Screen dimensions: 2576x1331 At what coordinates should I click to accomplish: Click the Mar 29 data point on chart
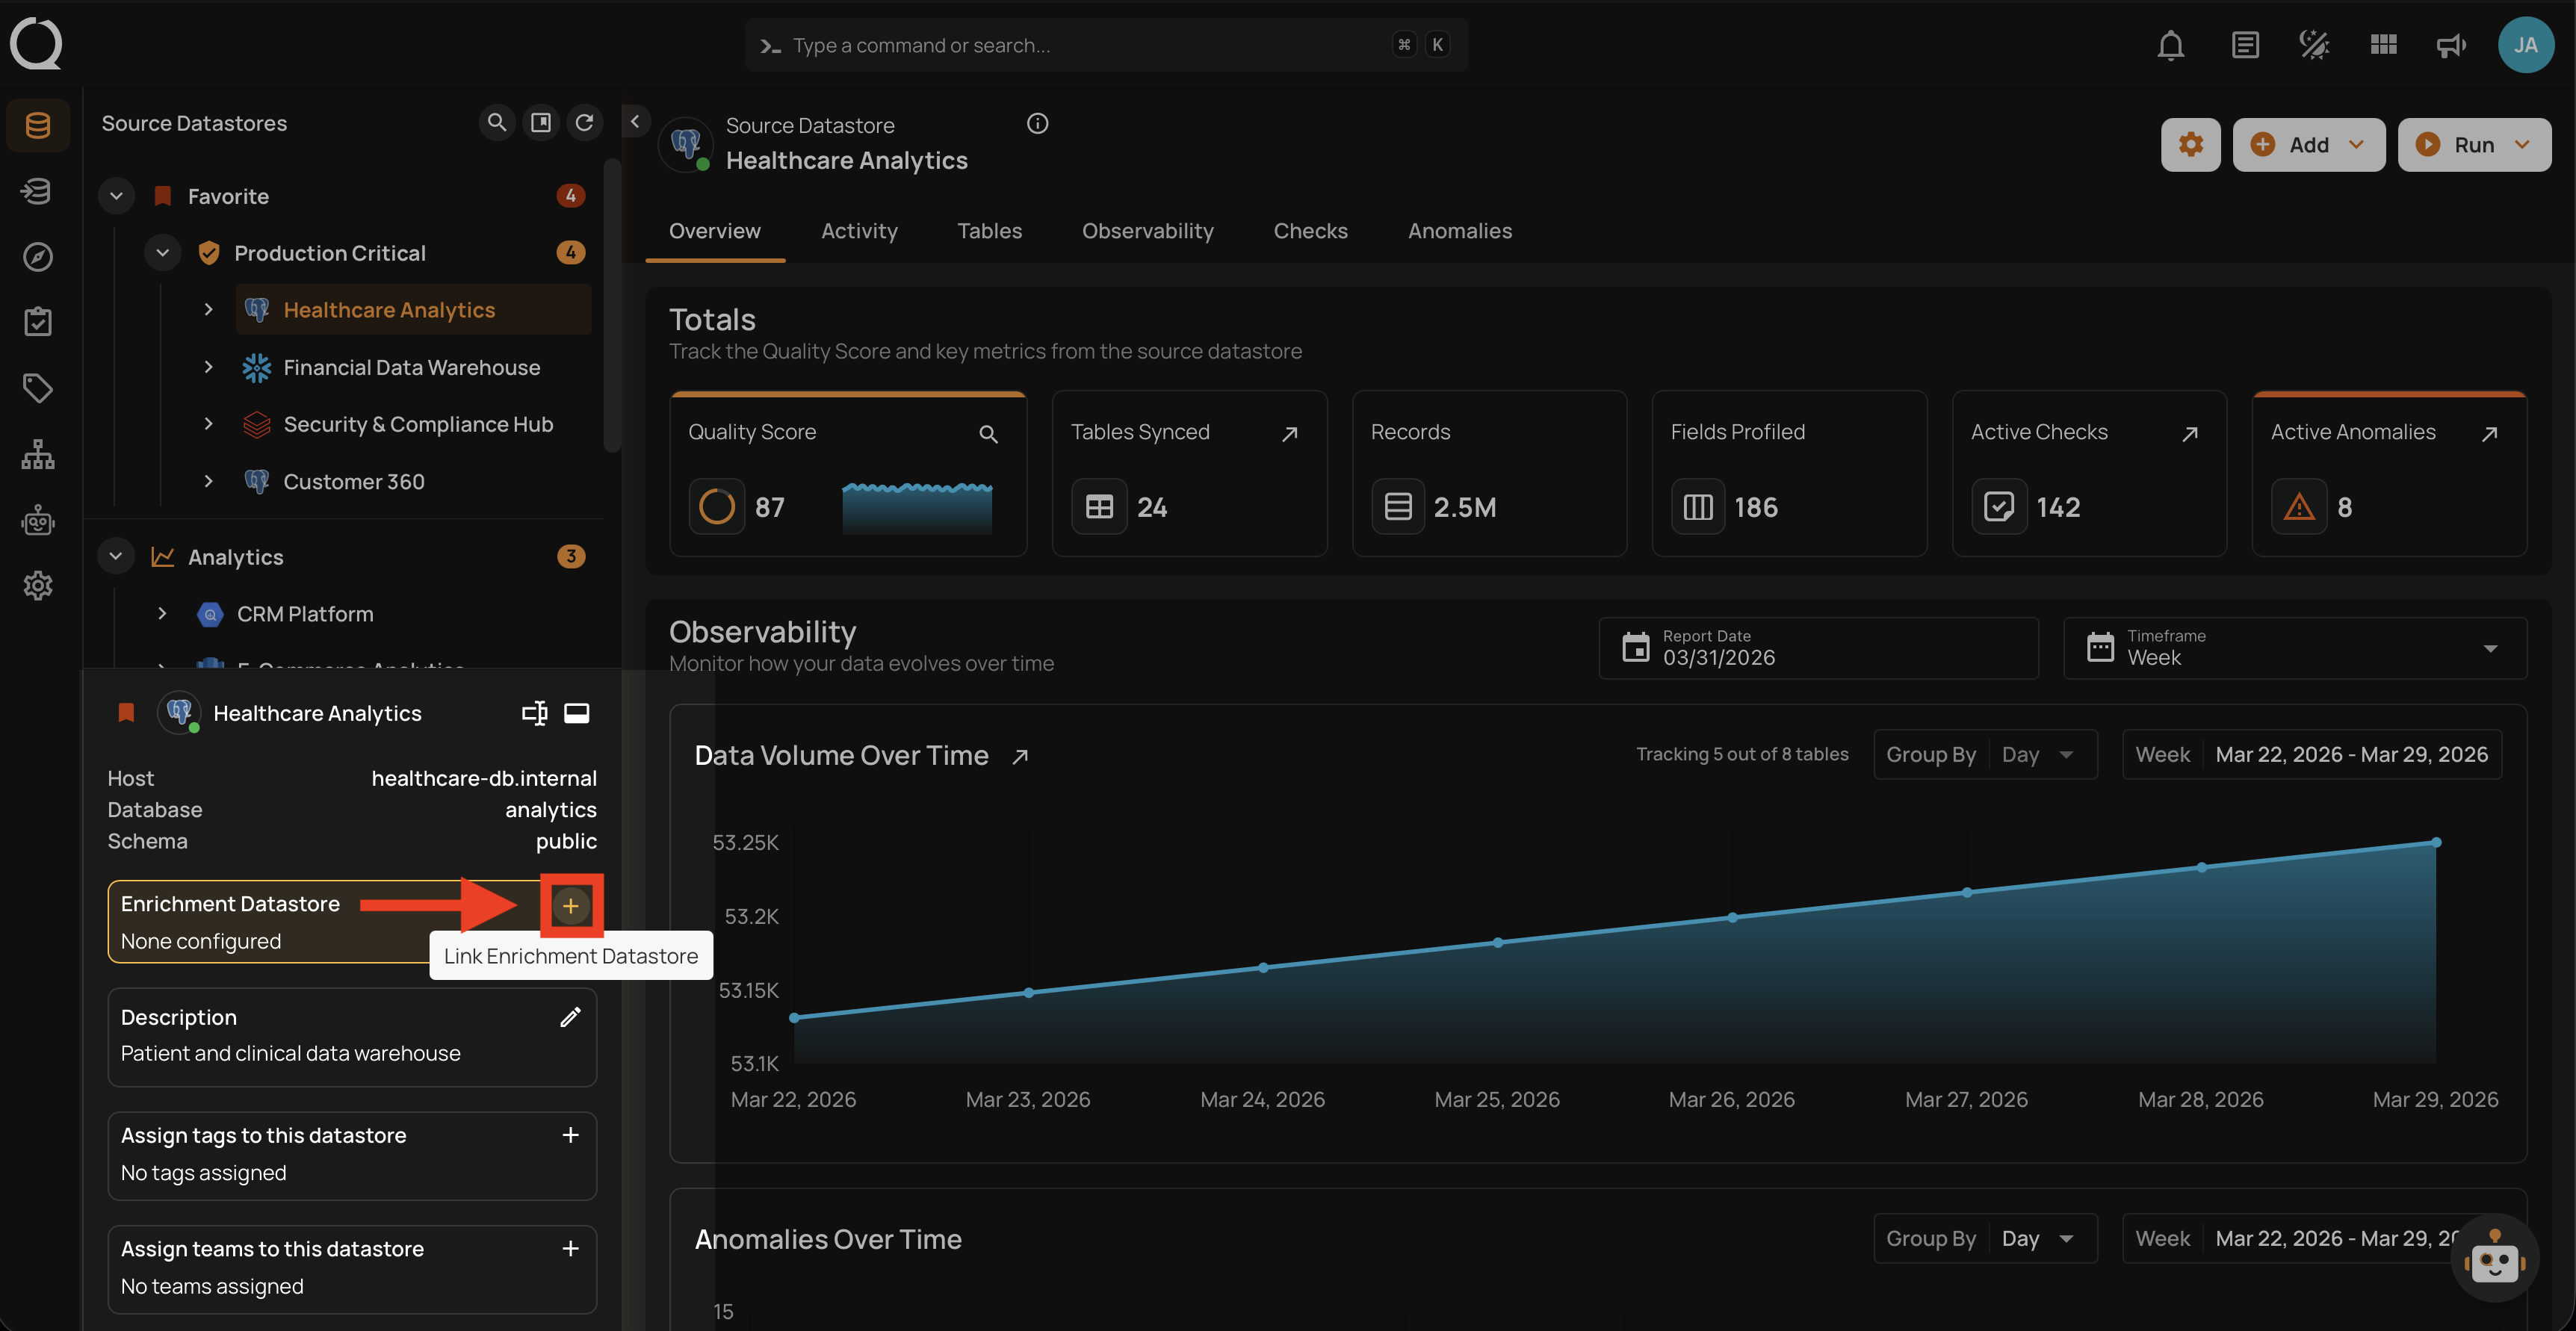point(2435,842)
